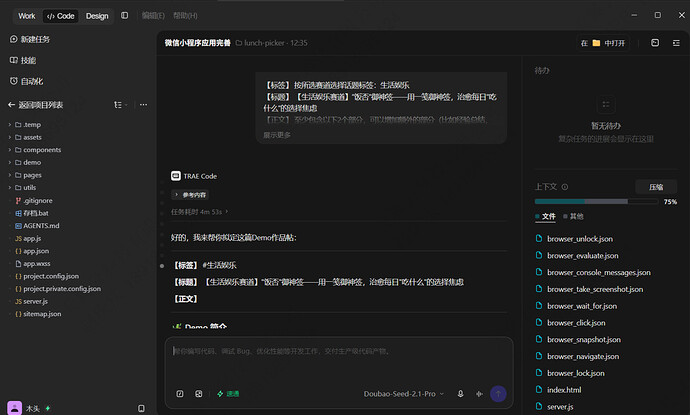
Task: Open the 帮助(H) menu
Action: coord(185,15)
